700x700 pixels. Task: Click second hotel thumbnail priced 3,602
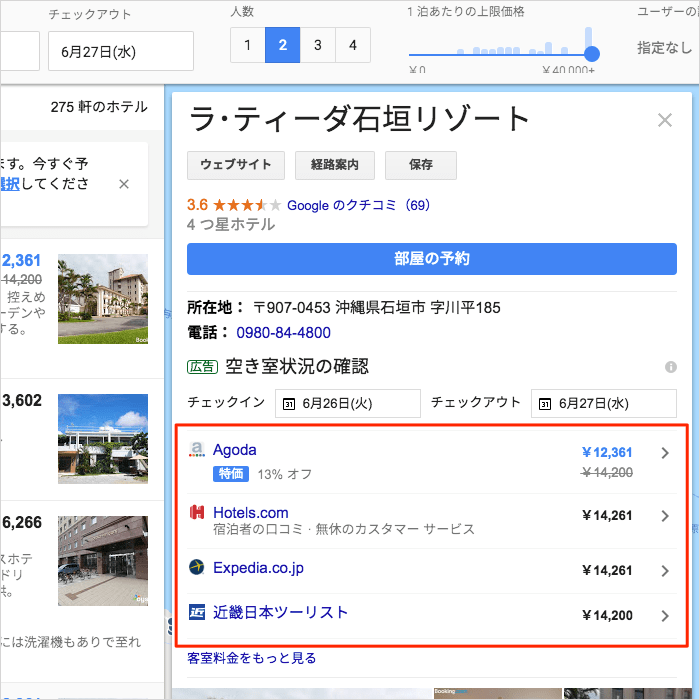pos(103,439)
